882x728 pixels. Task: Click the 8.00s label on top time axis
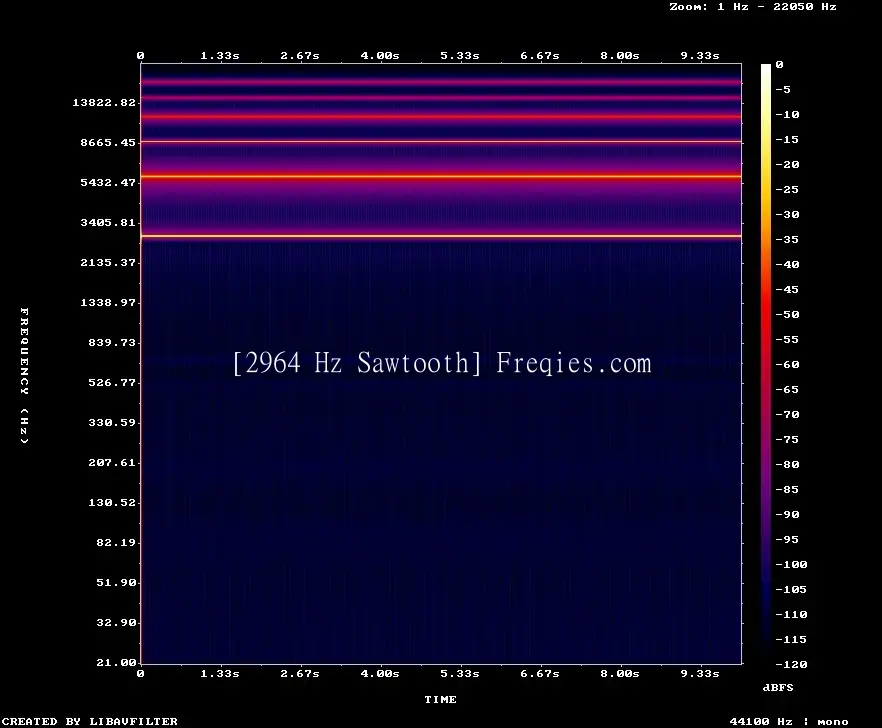click(x=619, y=56)
